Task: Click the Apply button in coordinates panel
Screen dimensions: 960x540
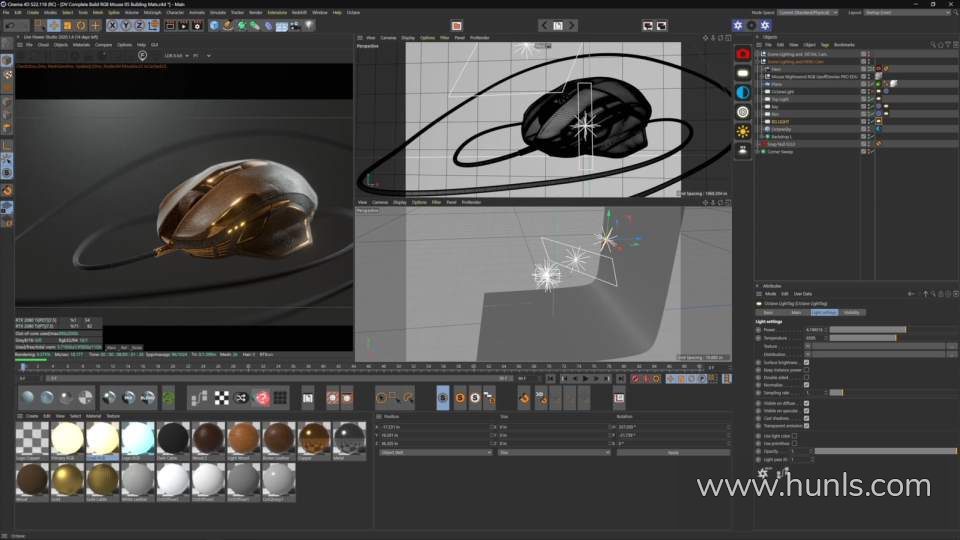Action: coord(673,452)
